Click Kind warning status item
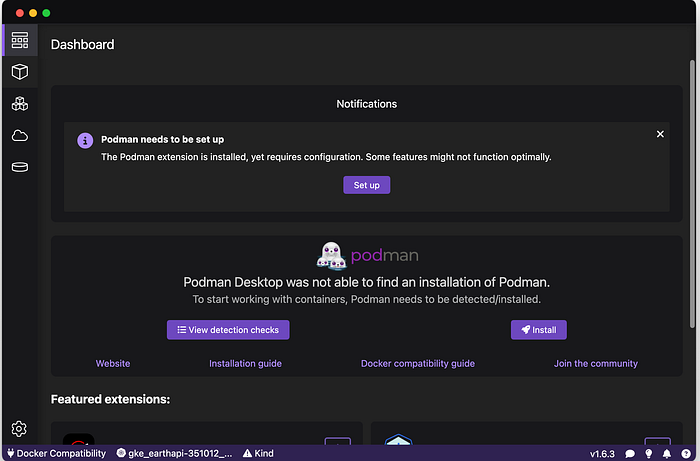This screenshot has height=461, width=700. [x=258, y=453]
